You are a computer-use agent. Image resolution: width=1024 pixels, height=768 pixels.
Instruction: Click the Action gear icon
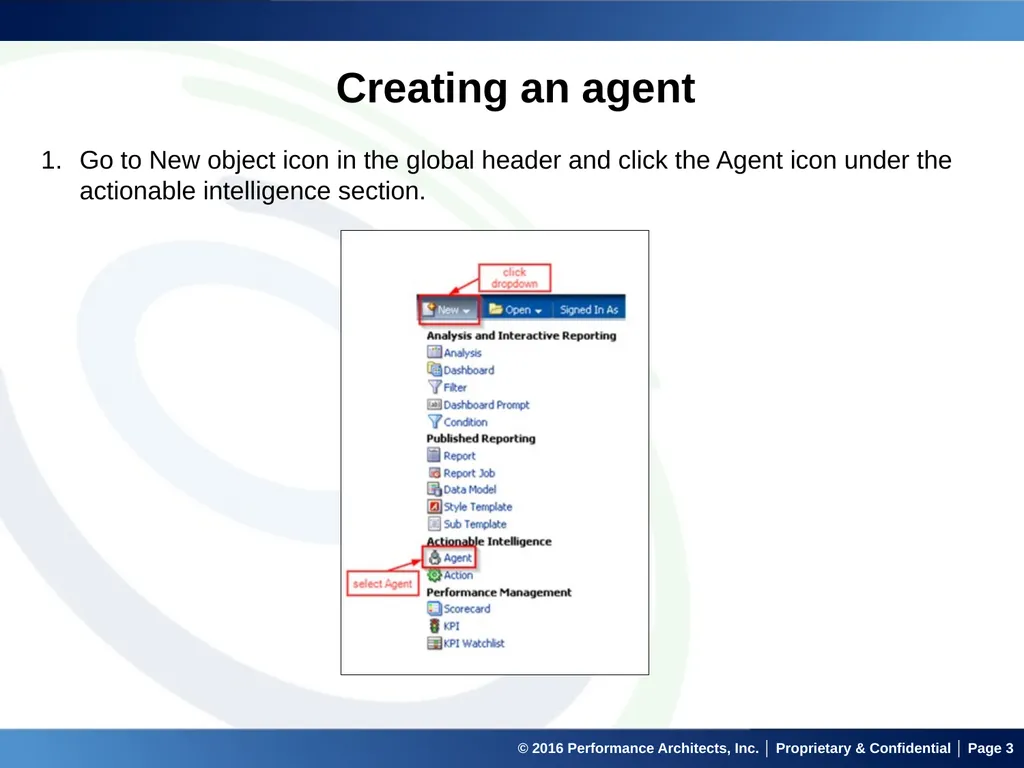point(434,575)
